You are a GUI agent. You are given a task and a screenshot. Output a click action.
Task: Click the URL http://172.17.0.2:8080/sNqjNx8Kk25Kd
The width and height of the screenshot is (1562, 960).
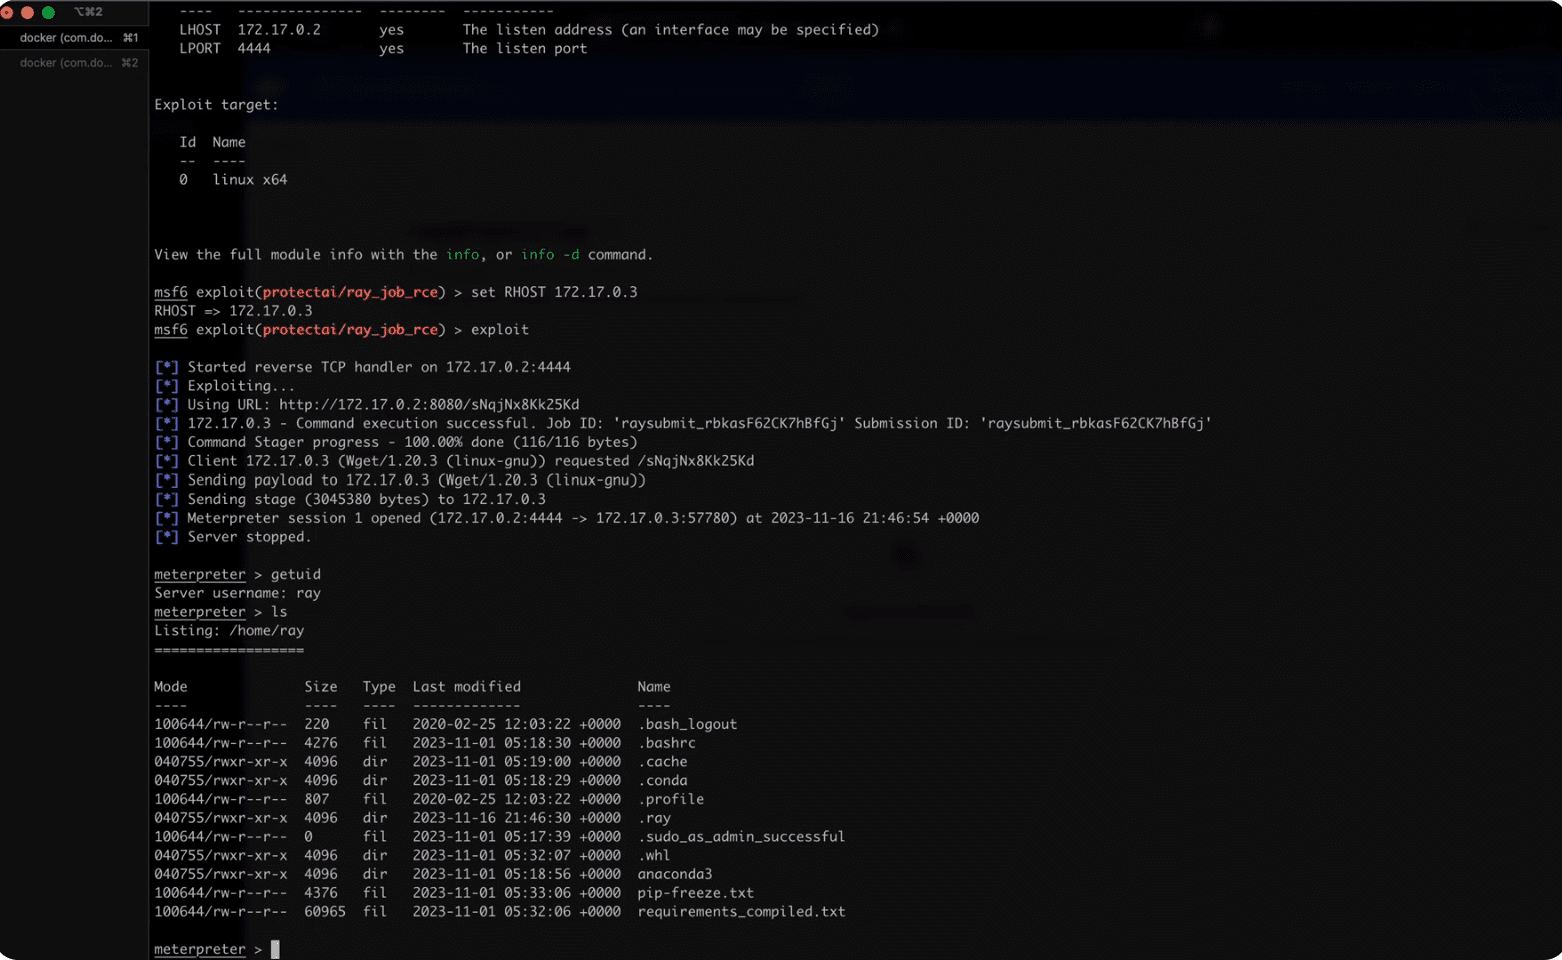pyautogui.click(x=429, y=405)
